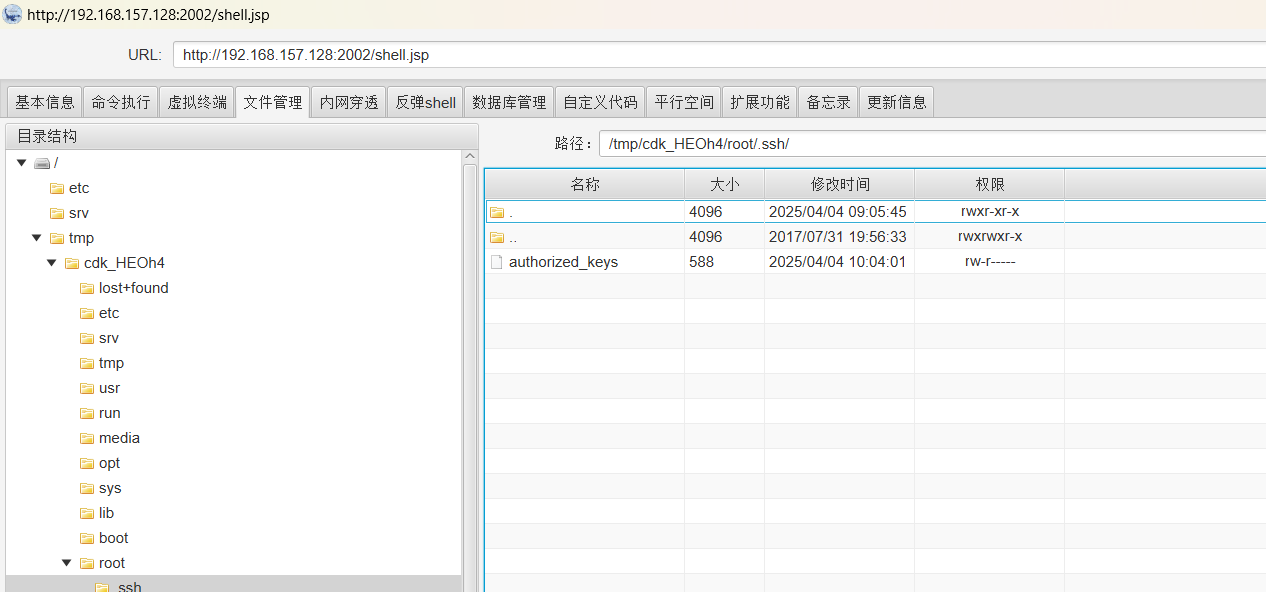Select lost+found in the directory tree
The height and width of the screenshot is (592, 1266).
[134, 288]
